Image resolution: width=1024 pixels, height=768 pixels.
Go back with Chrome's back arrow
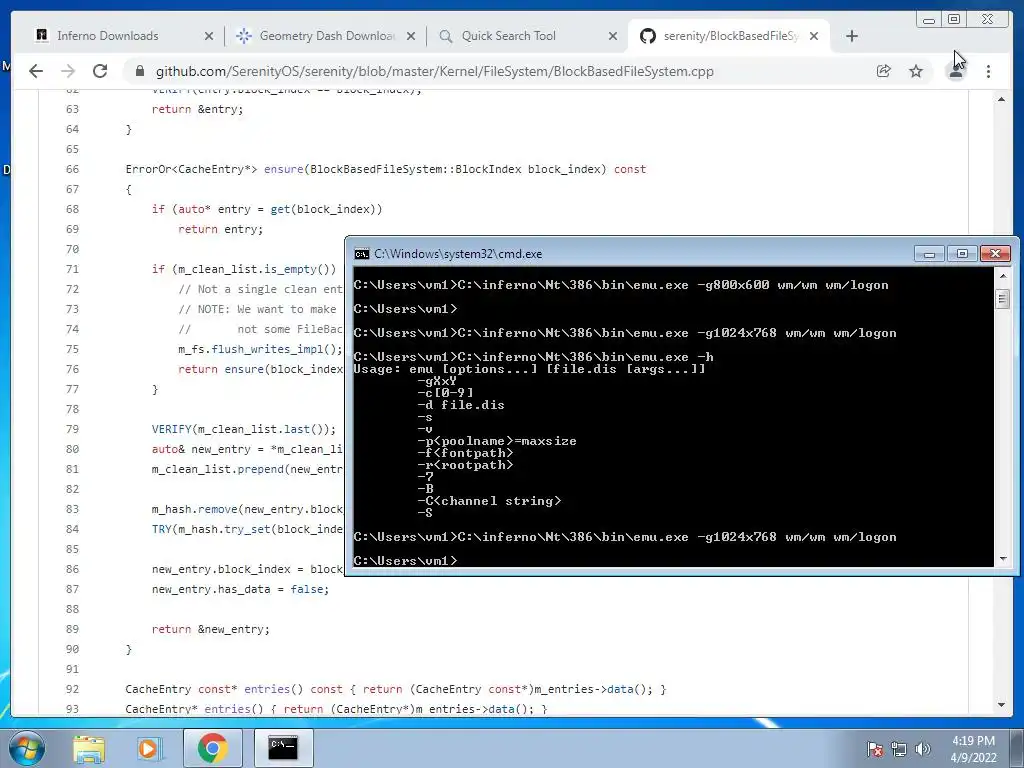pyautogui.click(x=36, y=71)
